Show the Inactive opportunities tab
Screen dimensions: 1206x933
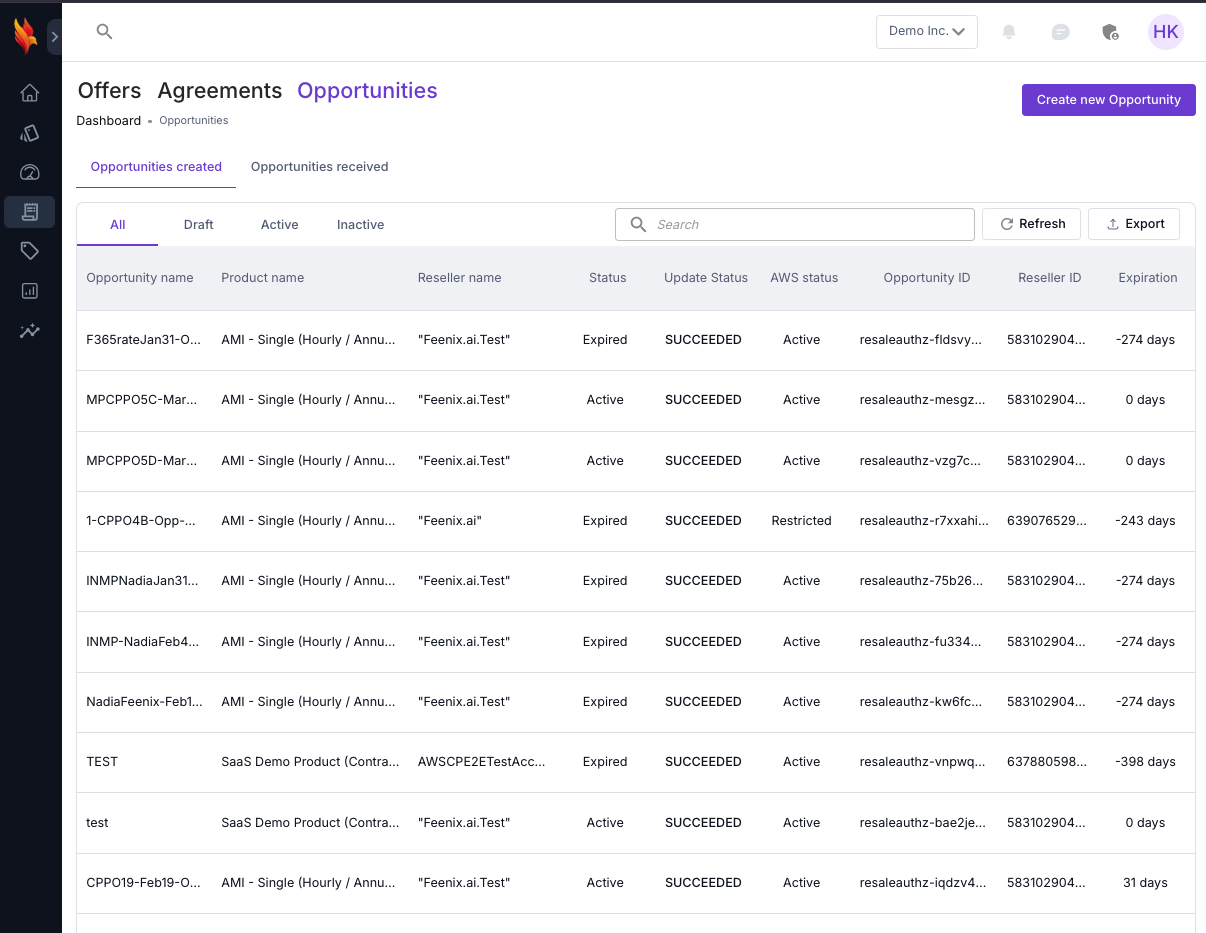pos(360,225)
